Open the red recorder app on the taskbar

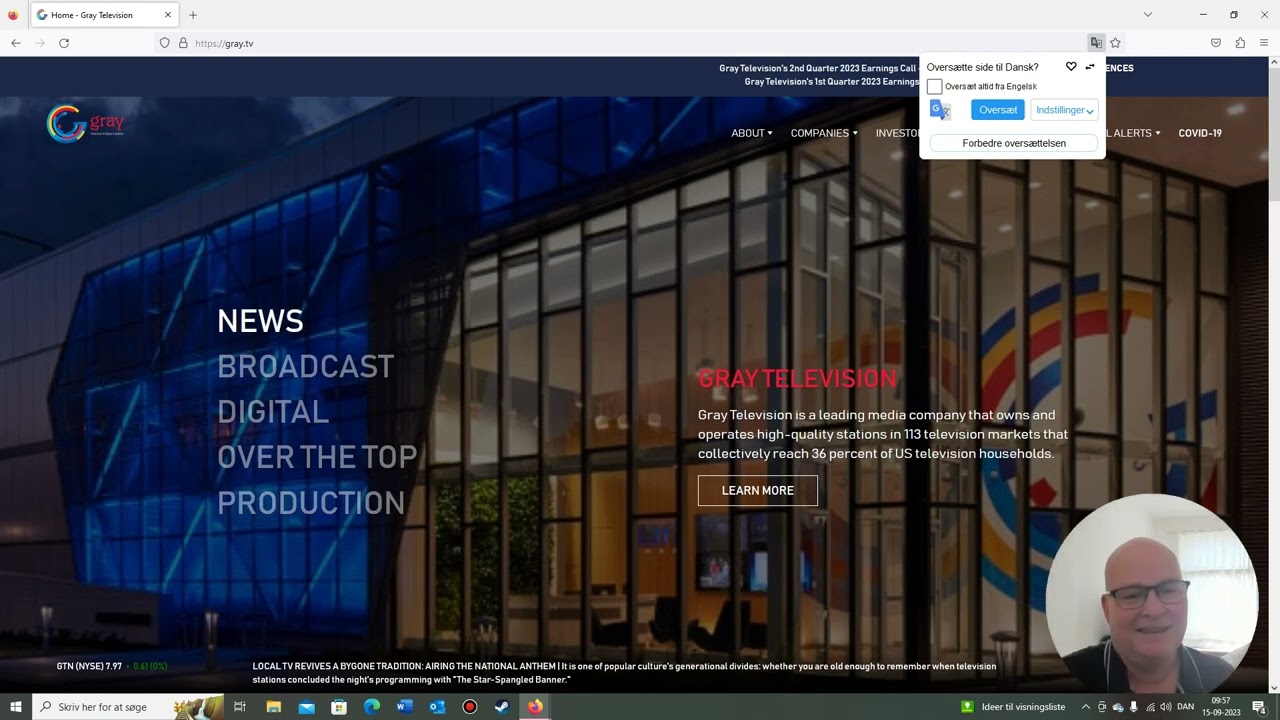469,707
